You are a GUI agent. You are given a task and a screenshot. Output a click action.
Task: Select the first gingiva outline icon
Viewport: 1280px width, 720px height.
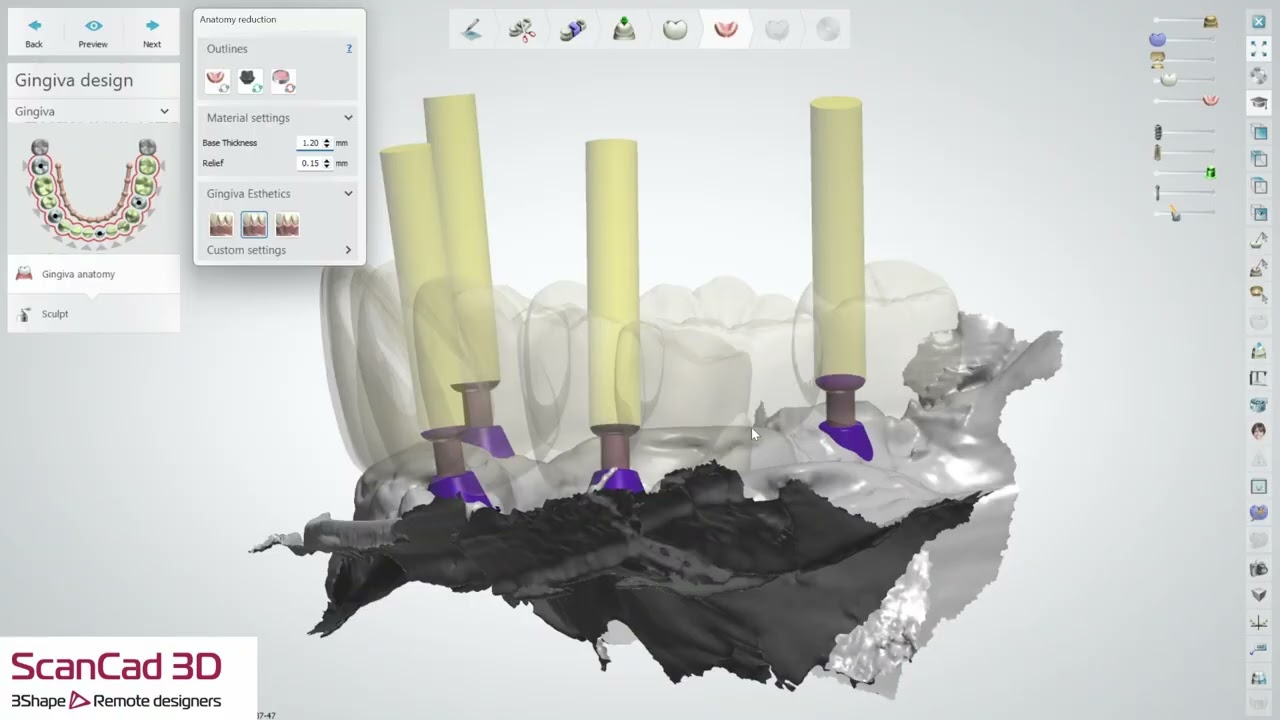coord(217,81)
